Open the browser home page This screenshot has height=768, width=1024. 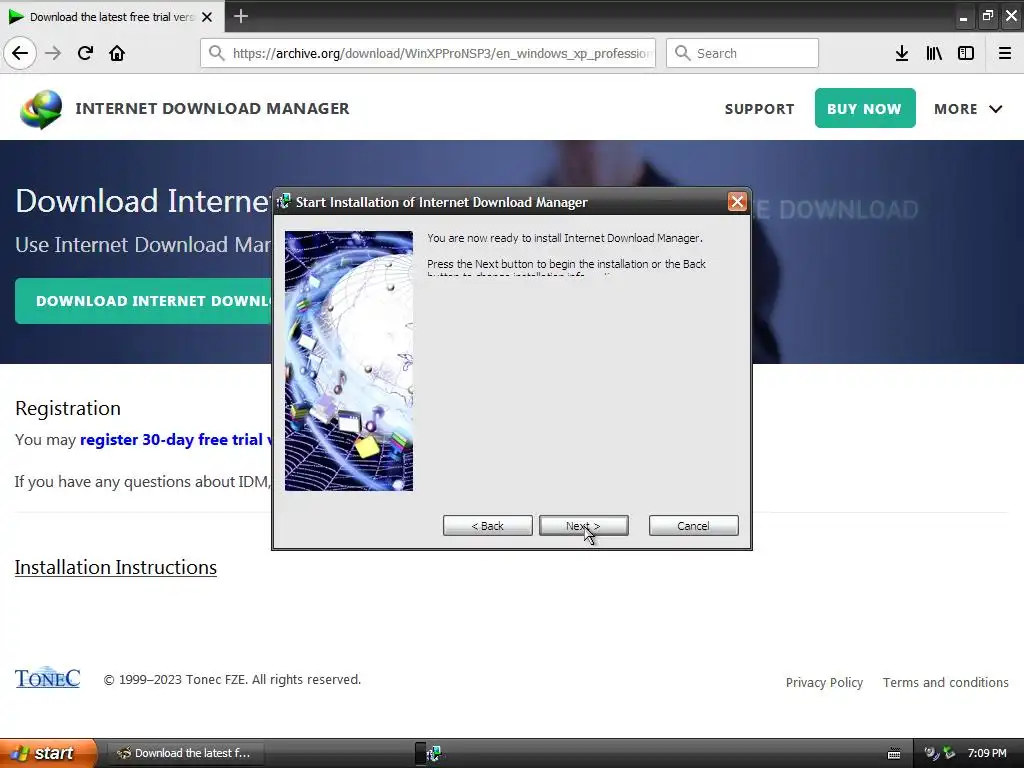click(117, 54)
